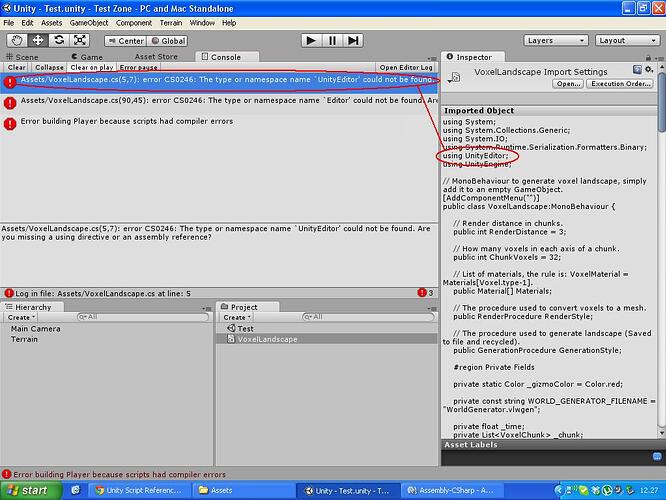The height and width of the screenshot is (500, 666).
Task: Switch to Unity Script Reference taskbar window
Action: click(138, 491)
